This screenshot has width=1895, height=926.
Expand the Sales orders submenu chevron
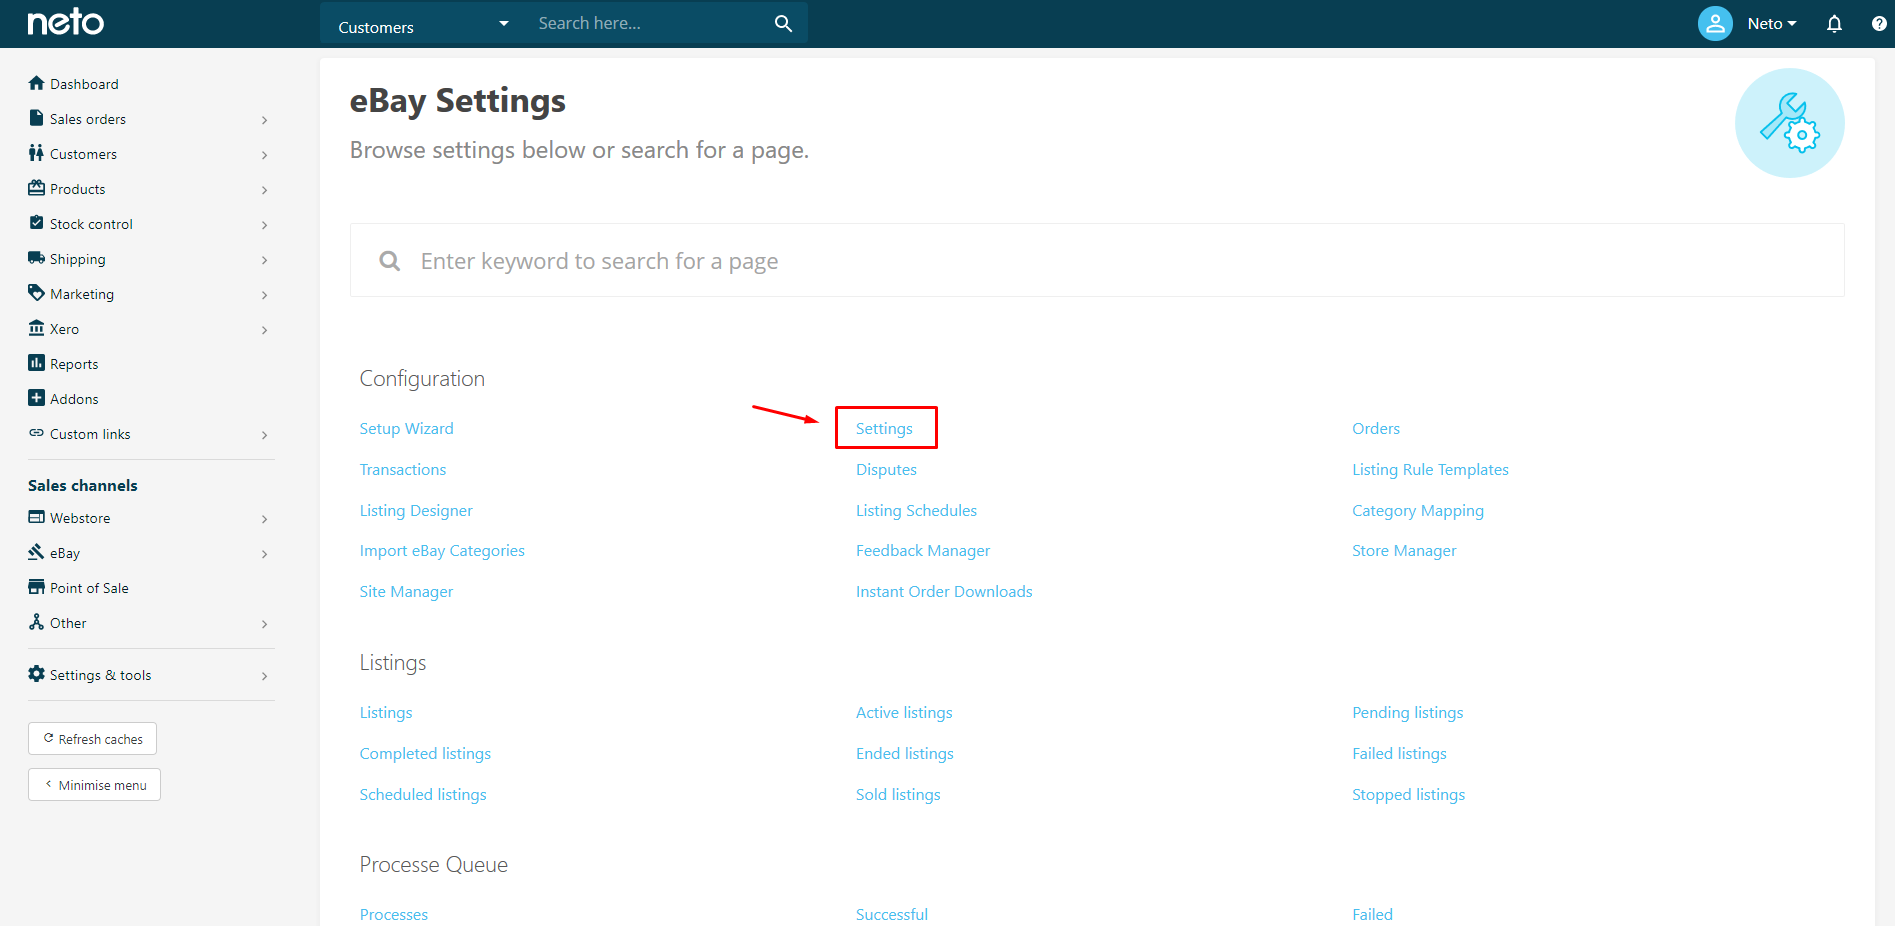265,120
